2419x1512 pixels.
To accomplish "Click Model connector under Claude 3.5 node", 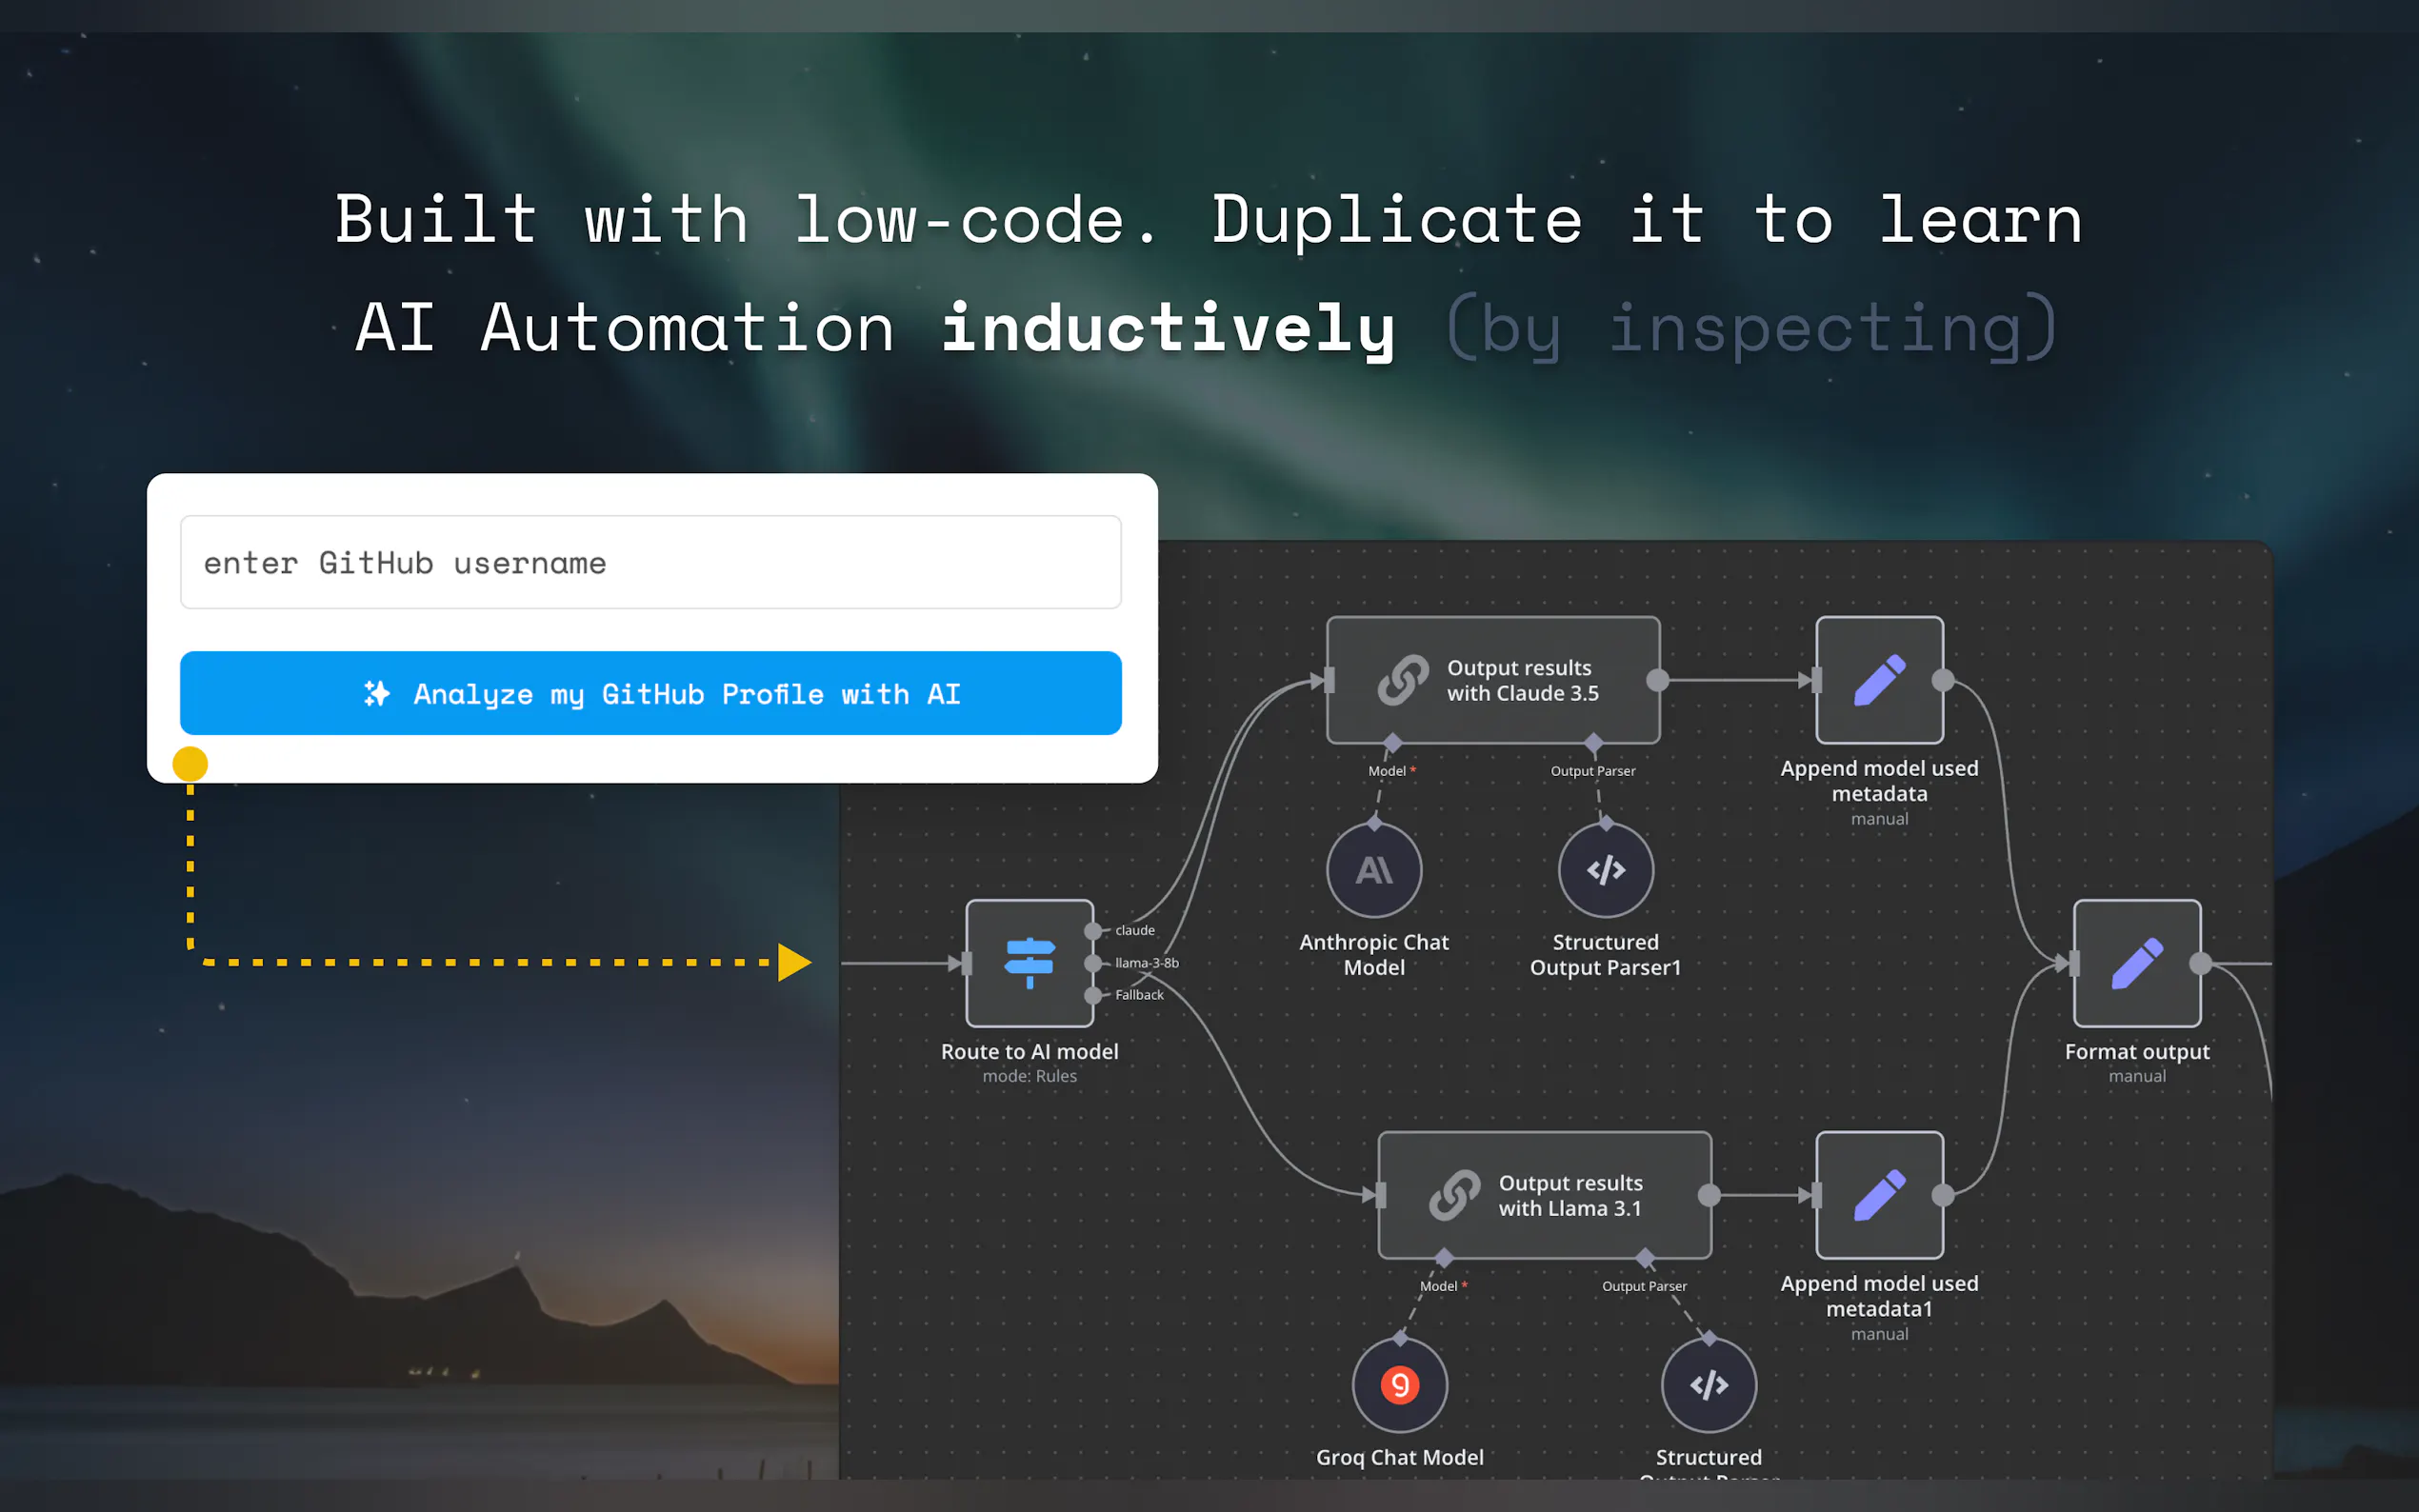I will pos(1391,743).
